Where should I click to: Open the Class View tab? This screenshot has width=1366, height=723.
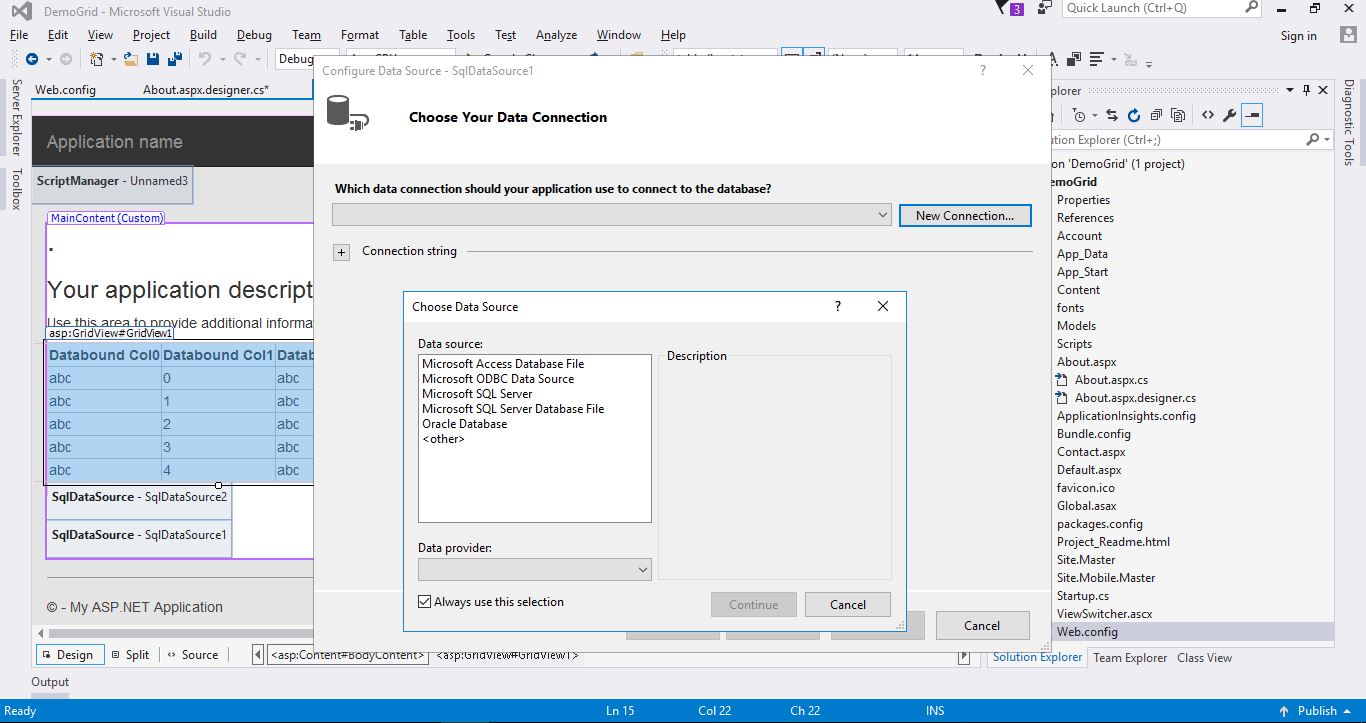click(x=1204, y=658)
